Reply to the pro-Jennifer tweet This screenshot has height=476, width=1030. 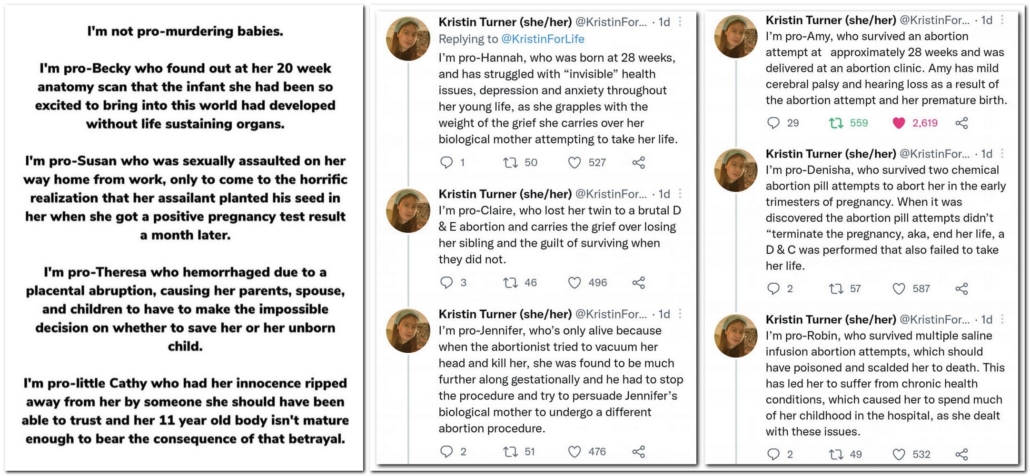click(x=446, y=452)
